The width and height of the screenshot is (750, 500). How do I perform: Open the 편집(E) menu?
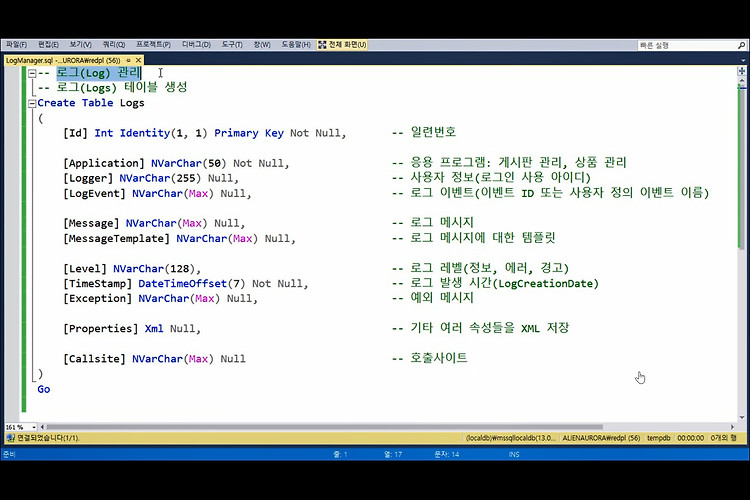click(x=48, y=44)
